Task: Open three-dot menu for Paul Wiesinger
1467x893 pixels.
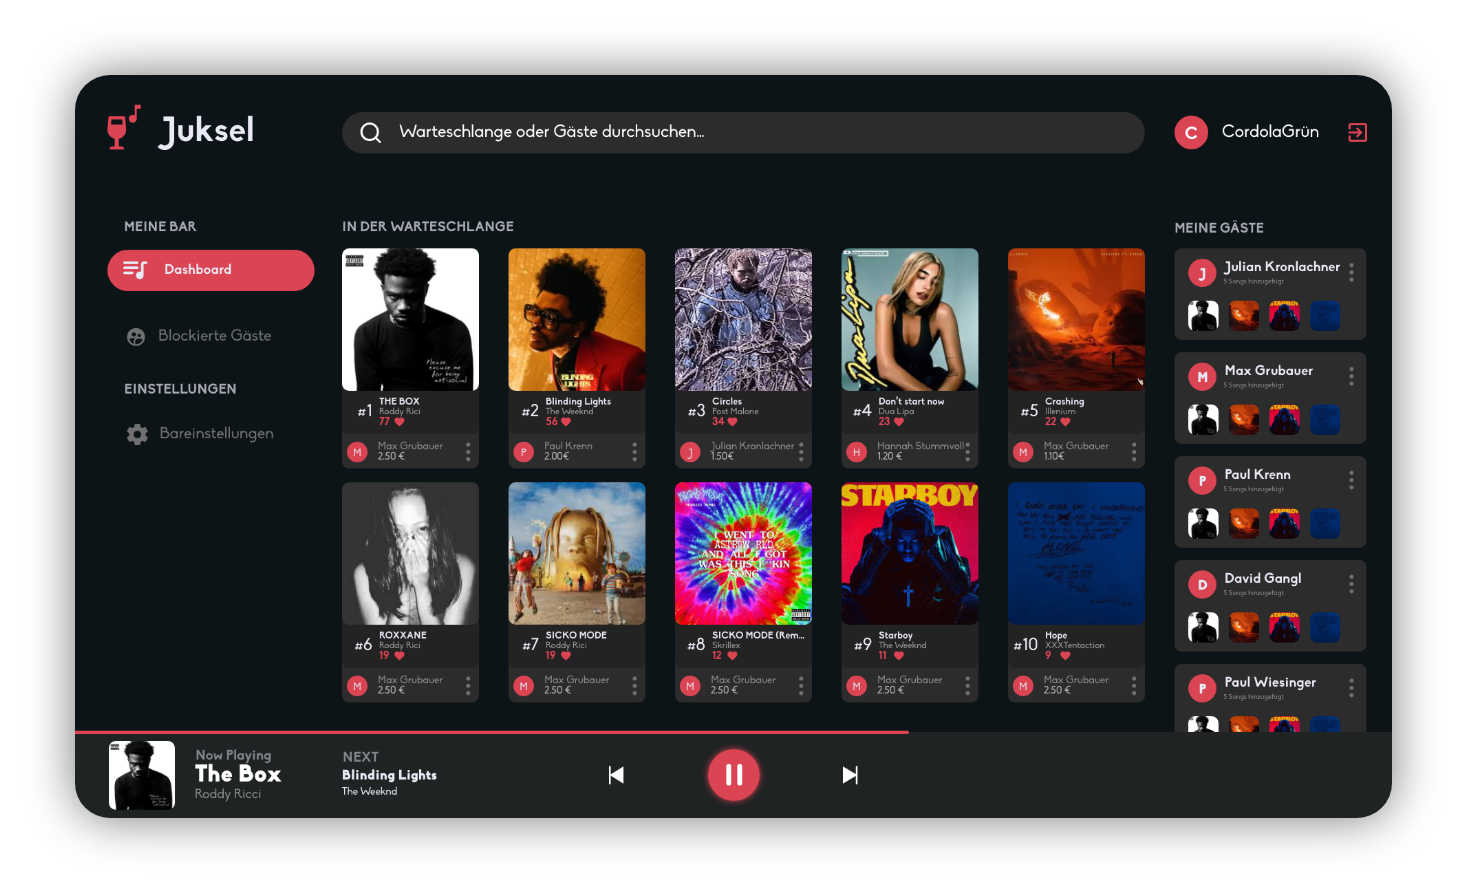Action: point(1351,688)
